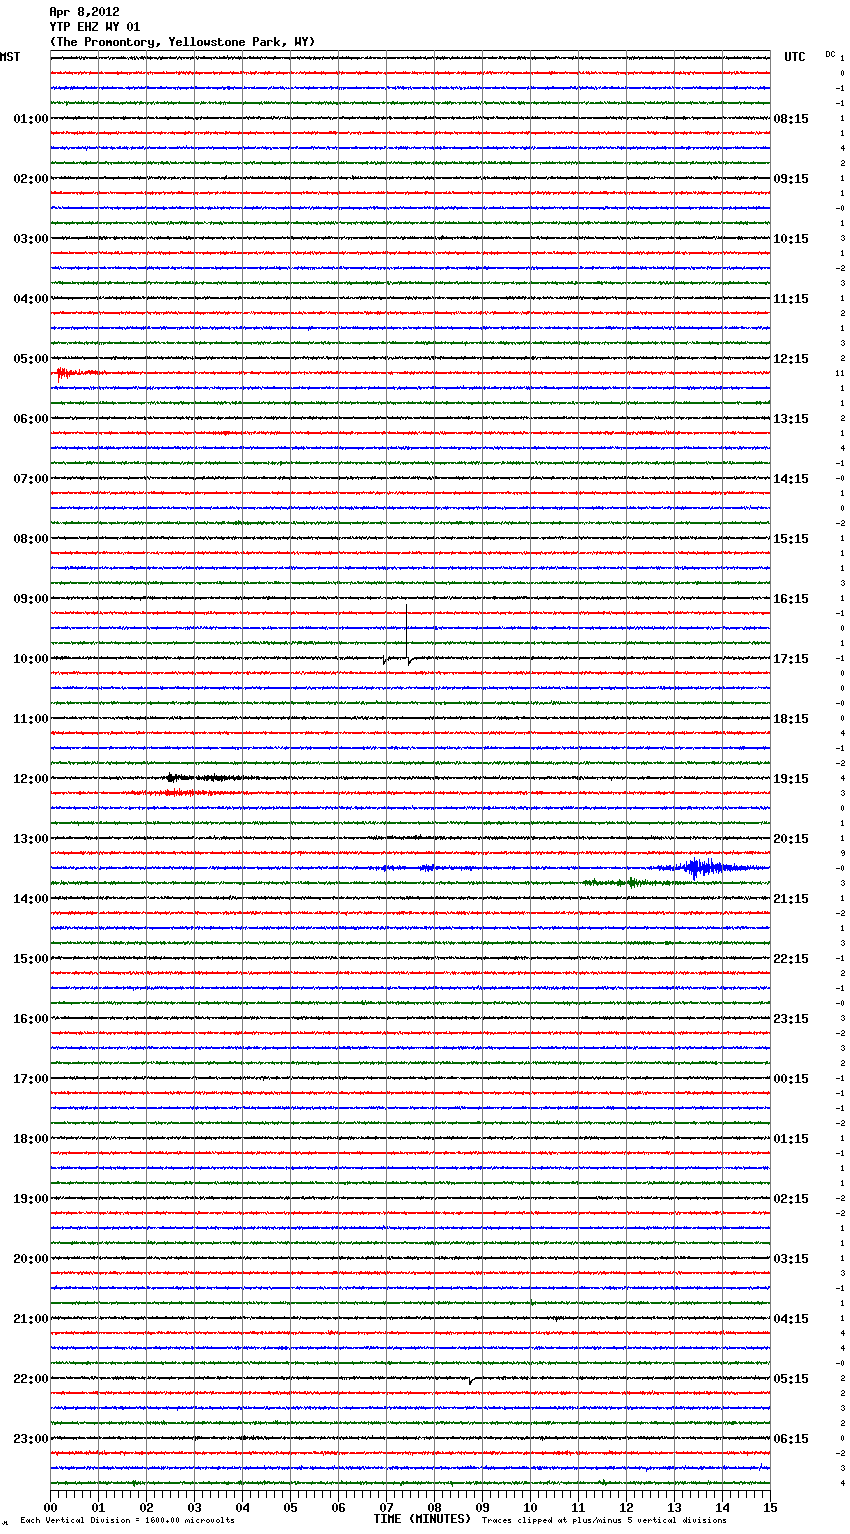Click the 15 minute tick label on bottom axis
The height and width of the screenshot is (1534, 850).
click(769, 1508)
